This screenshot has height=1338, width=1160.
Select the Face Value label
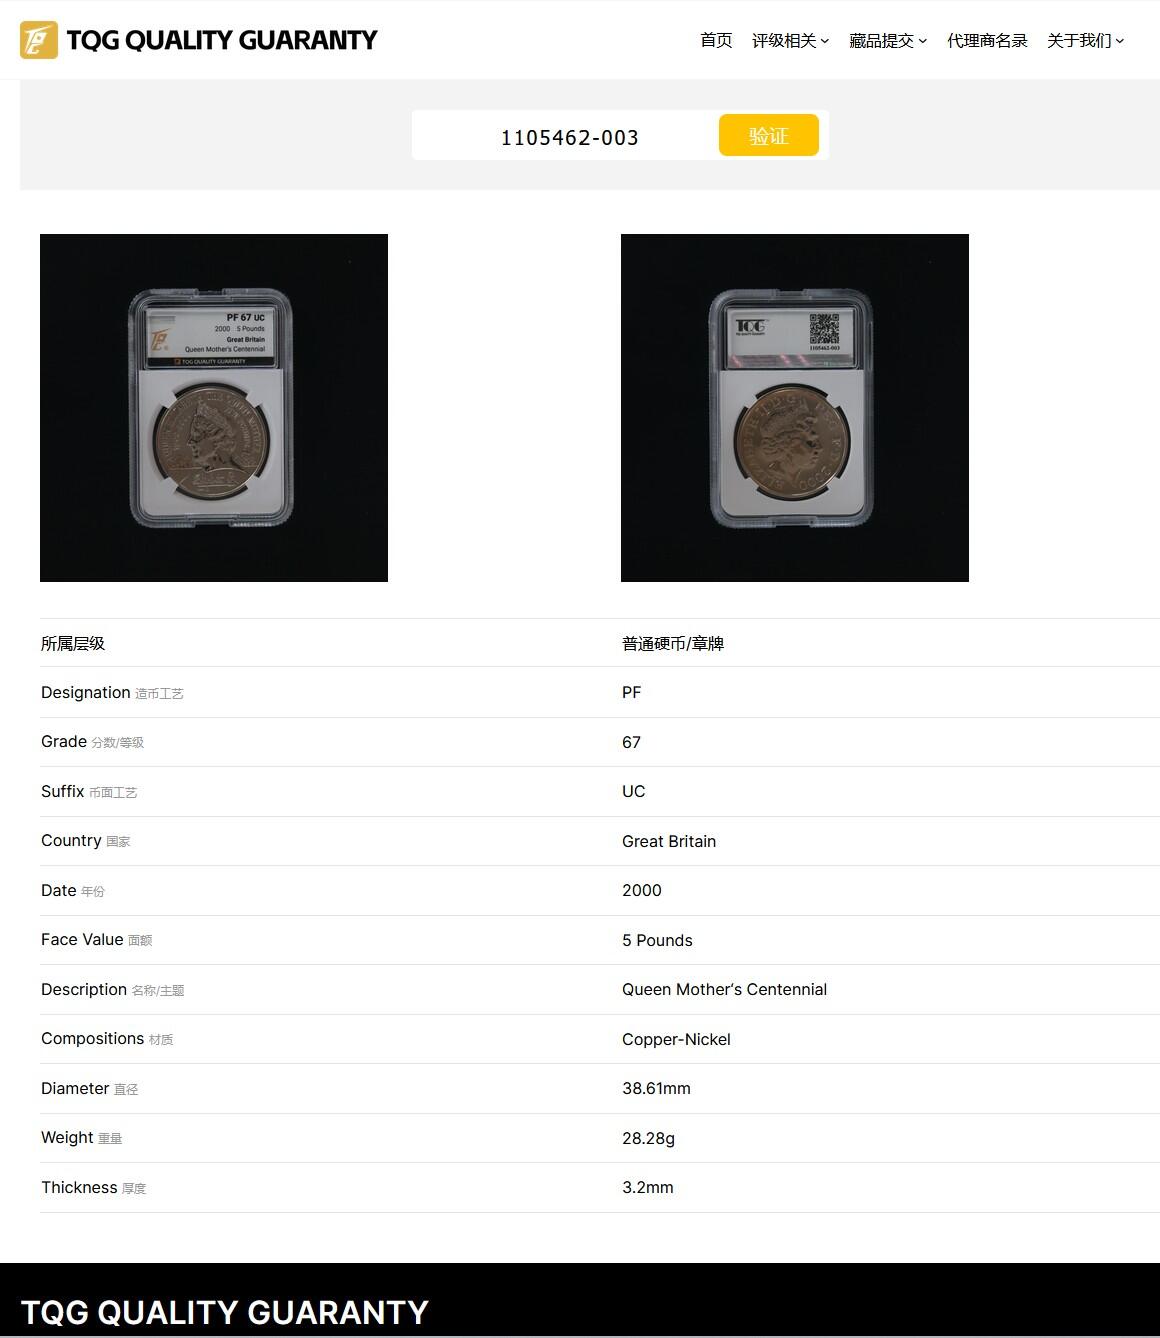click(x=82, y=939)
